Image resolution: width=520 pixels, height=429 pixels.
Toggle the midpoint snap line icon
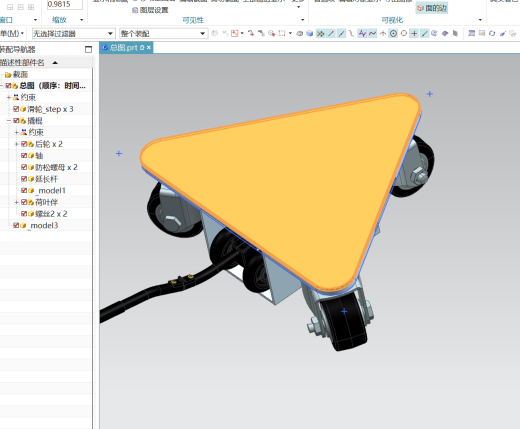click(x=341, y=33)
